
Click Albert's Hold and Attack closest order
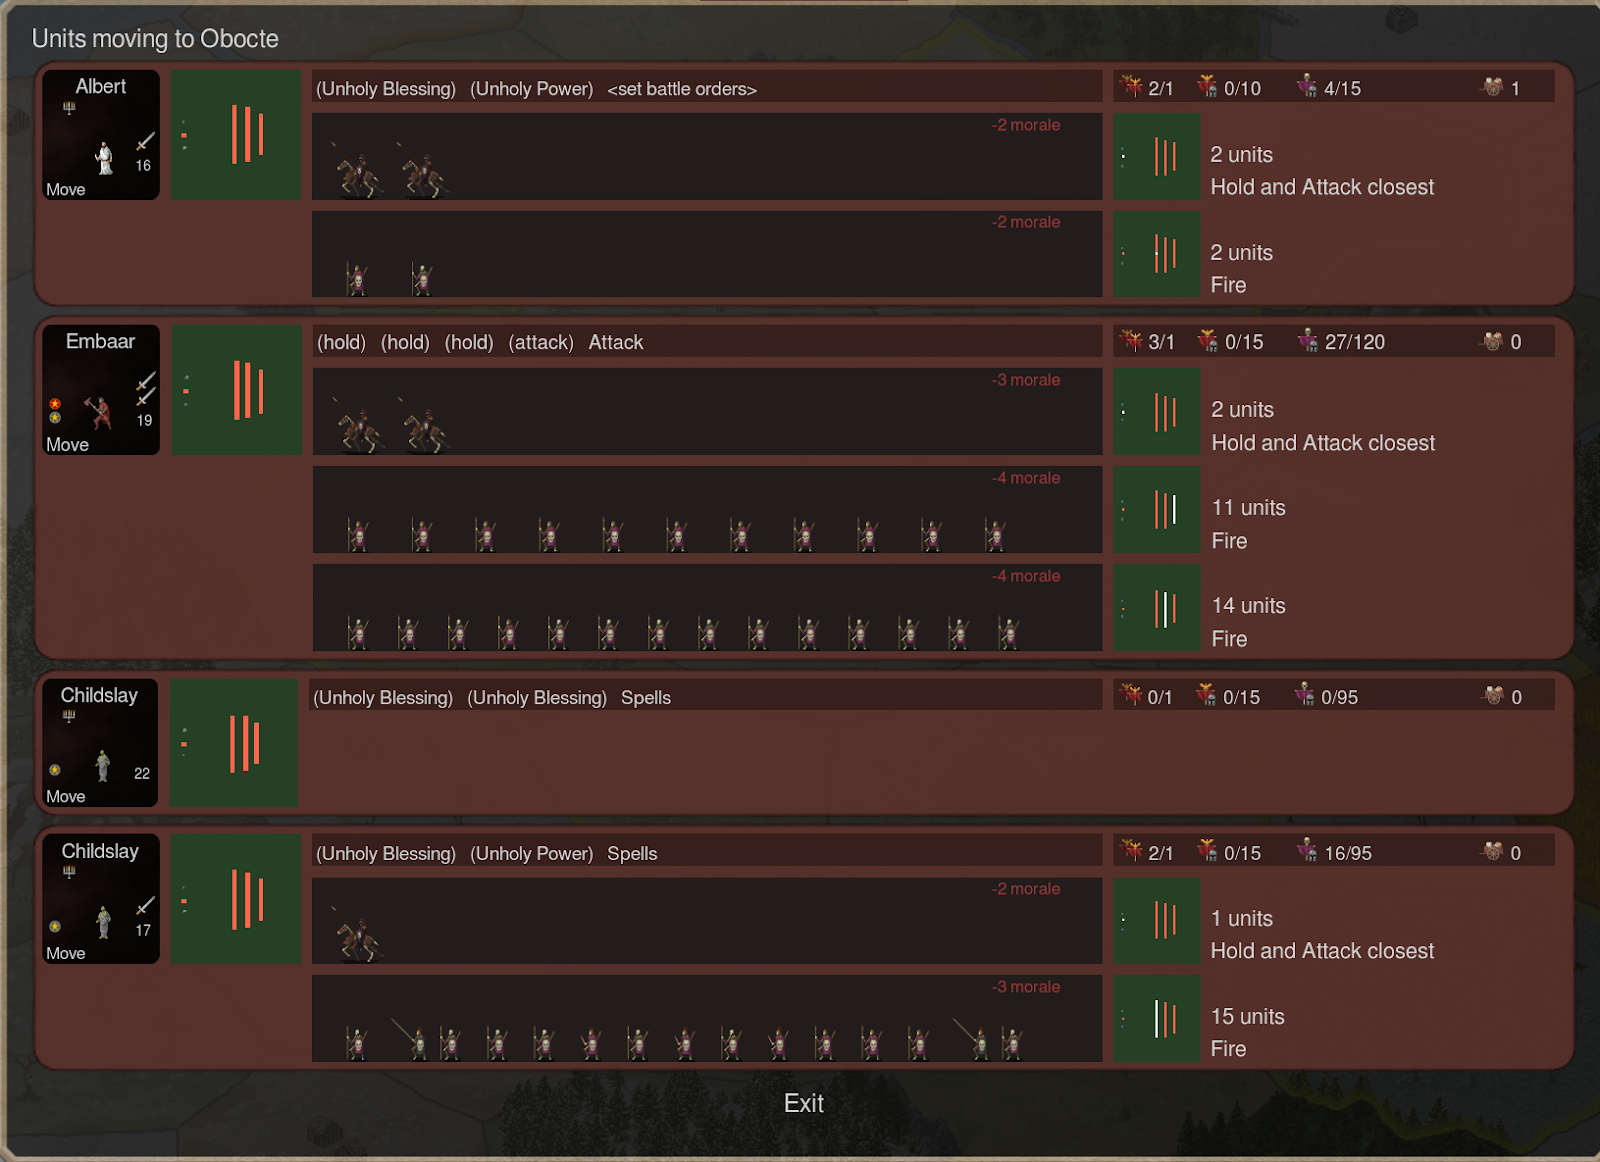[x=1322, y=187]
